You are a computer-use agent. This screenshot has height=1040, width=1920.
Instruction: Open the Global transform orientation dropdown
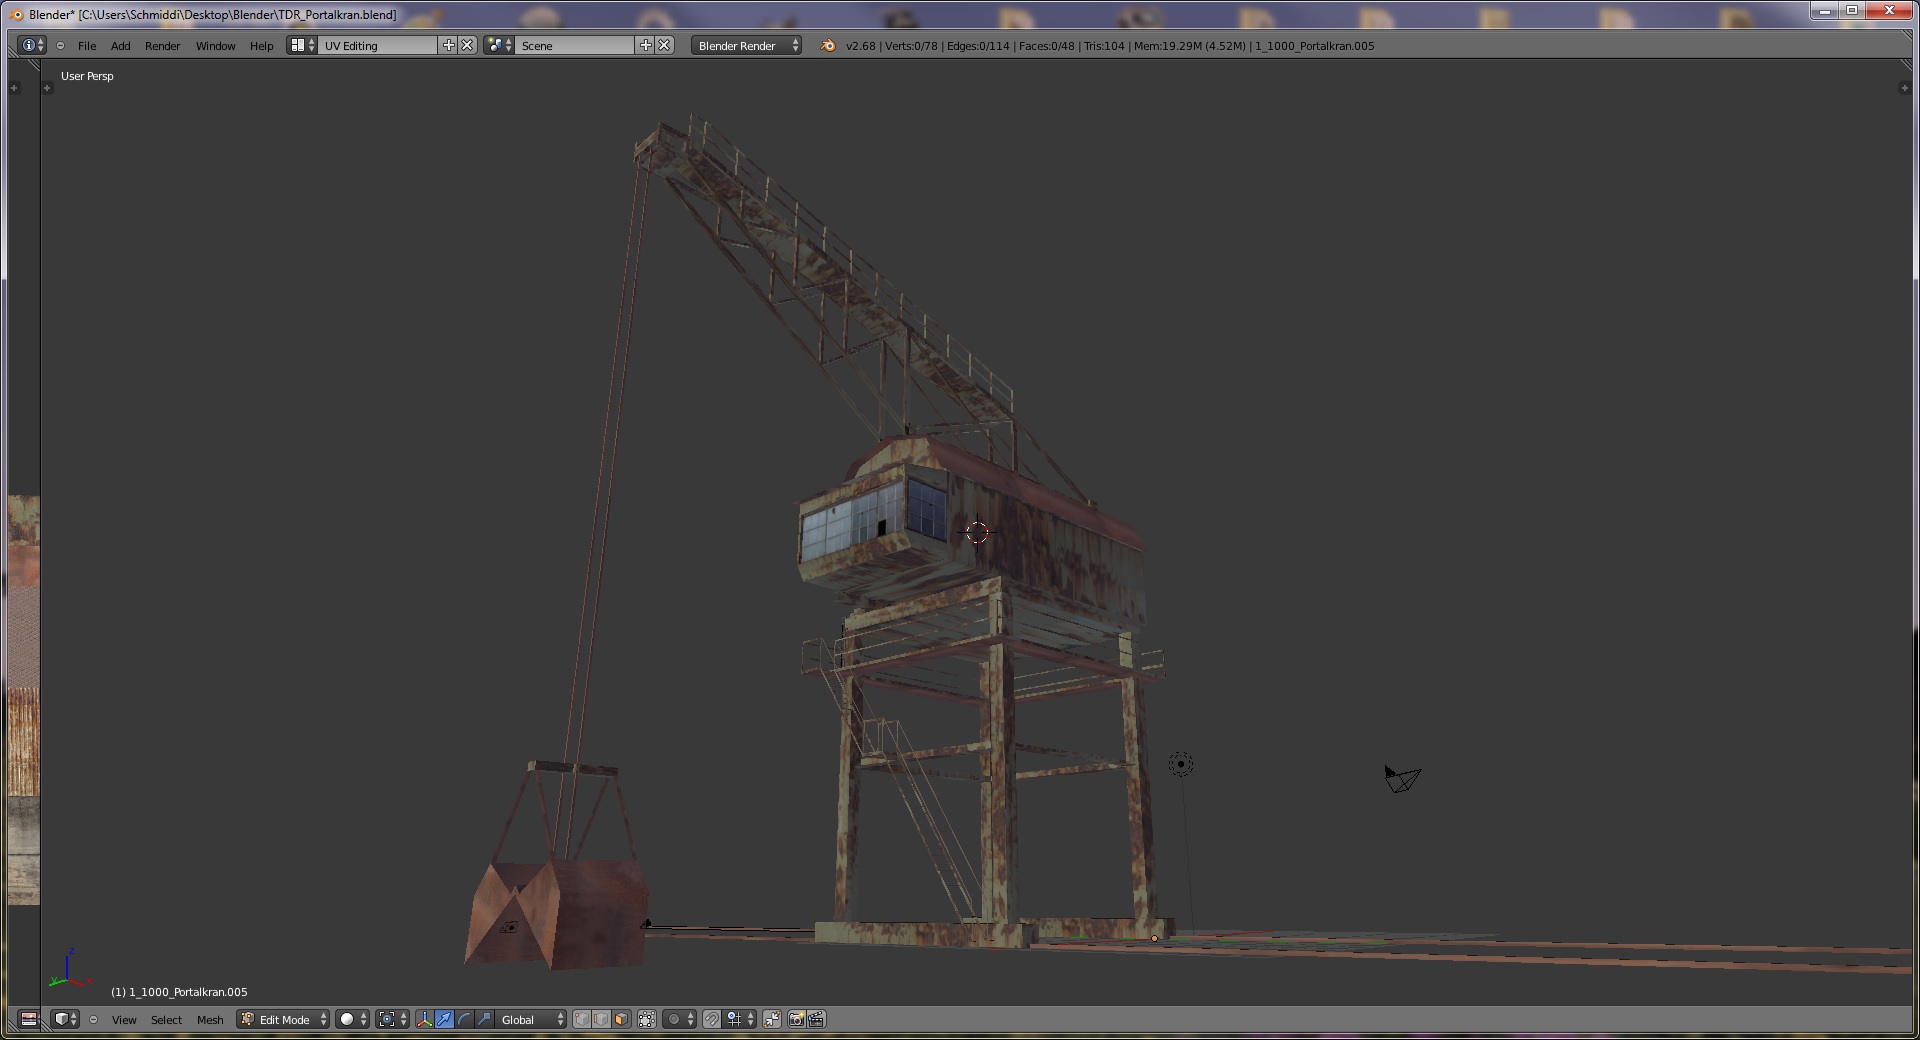pyautogui.click(x=532, y=1019)
